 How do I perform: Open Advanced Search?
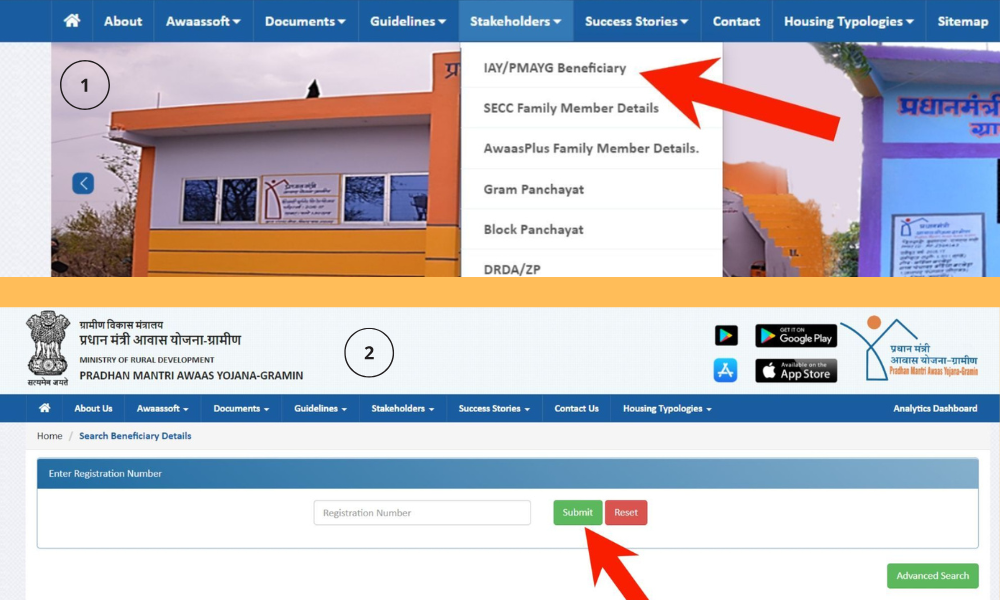tap(932, 576)
